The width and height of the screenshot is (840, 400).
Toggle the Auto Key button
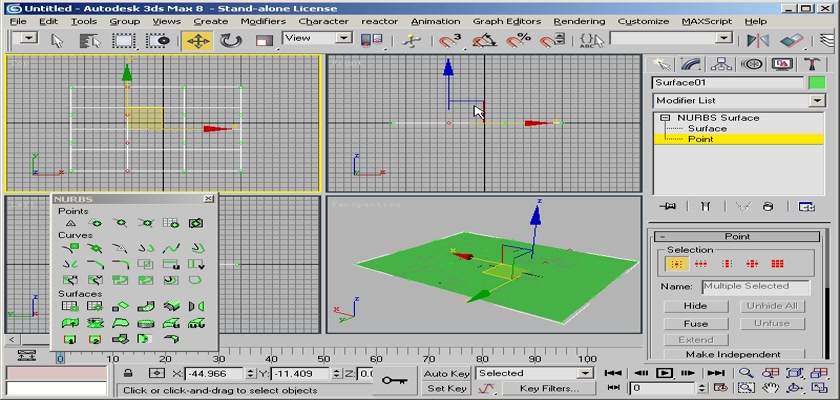click(x=446, y=373)
